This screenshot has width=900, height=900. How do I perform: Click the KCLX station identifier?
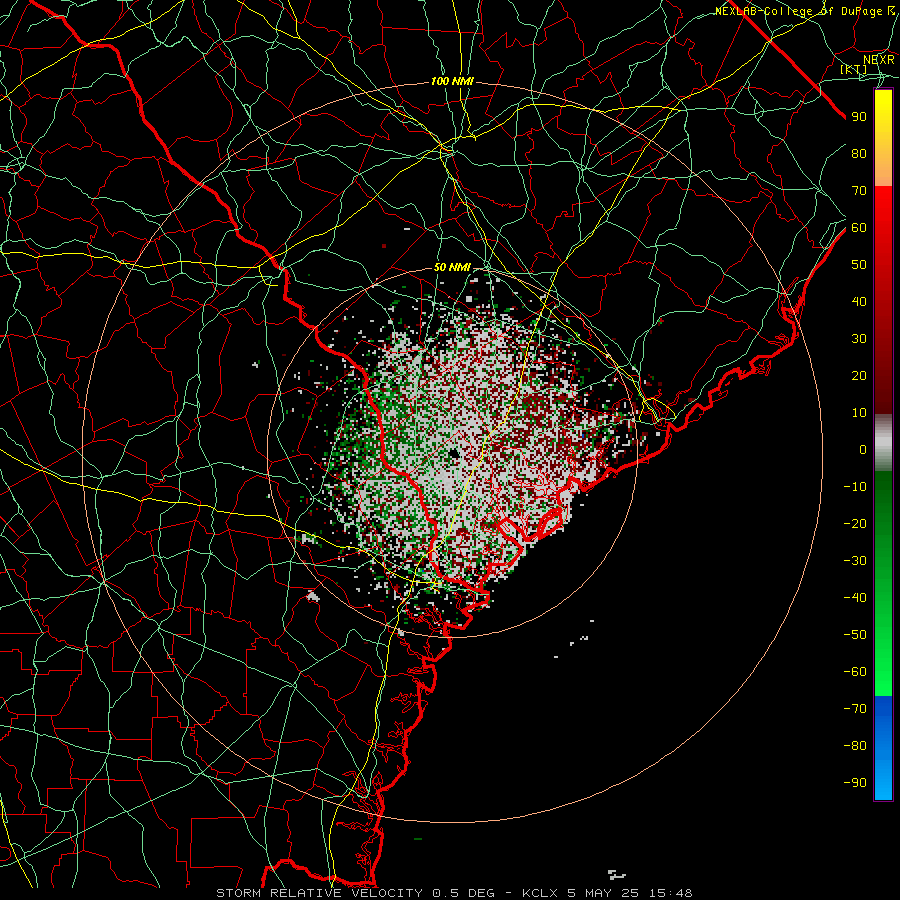[540, 893]
